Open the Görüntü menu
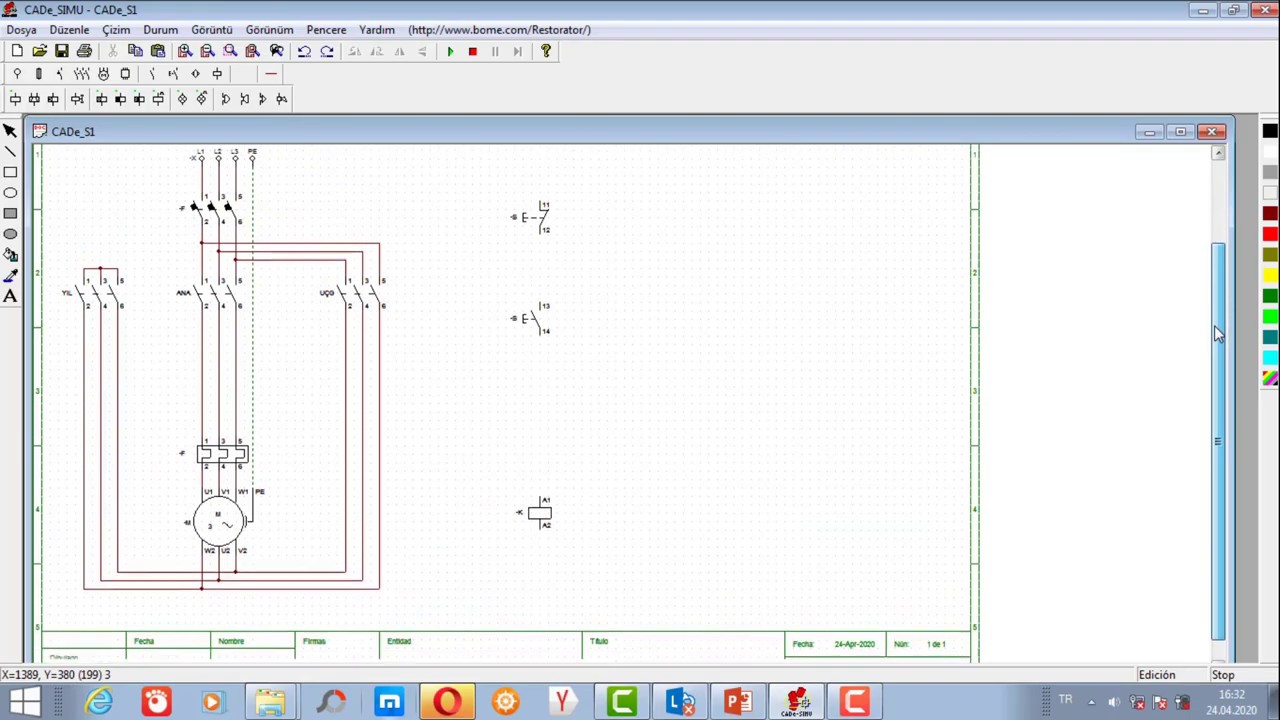 coord(211,30)
